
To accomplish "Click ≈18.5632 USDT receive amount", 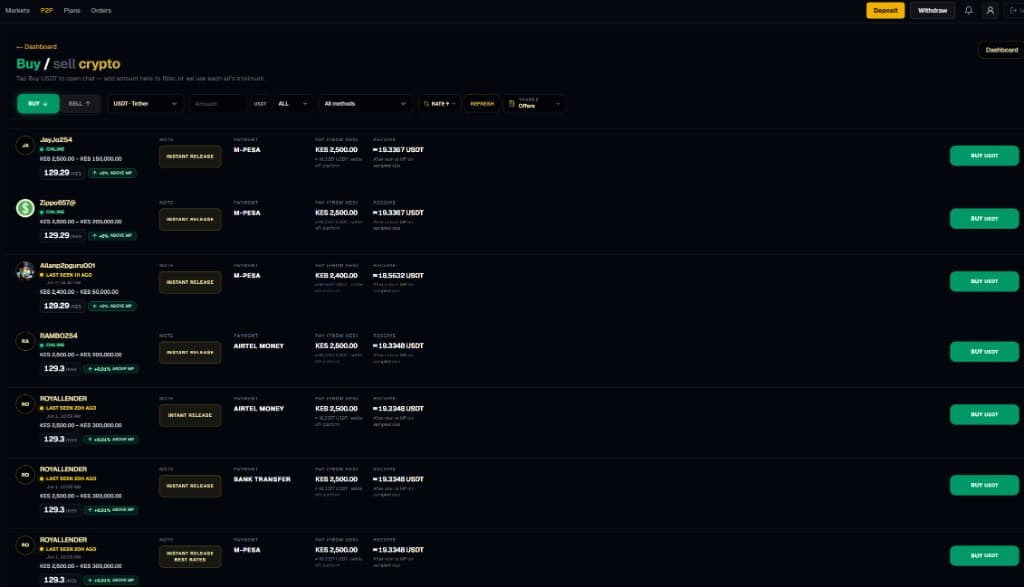I will click(x=398, y=276).
